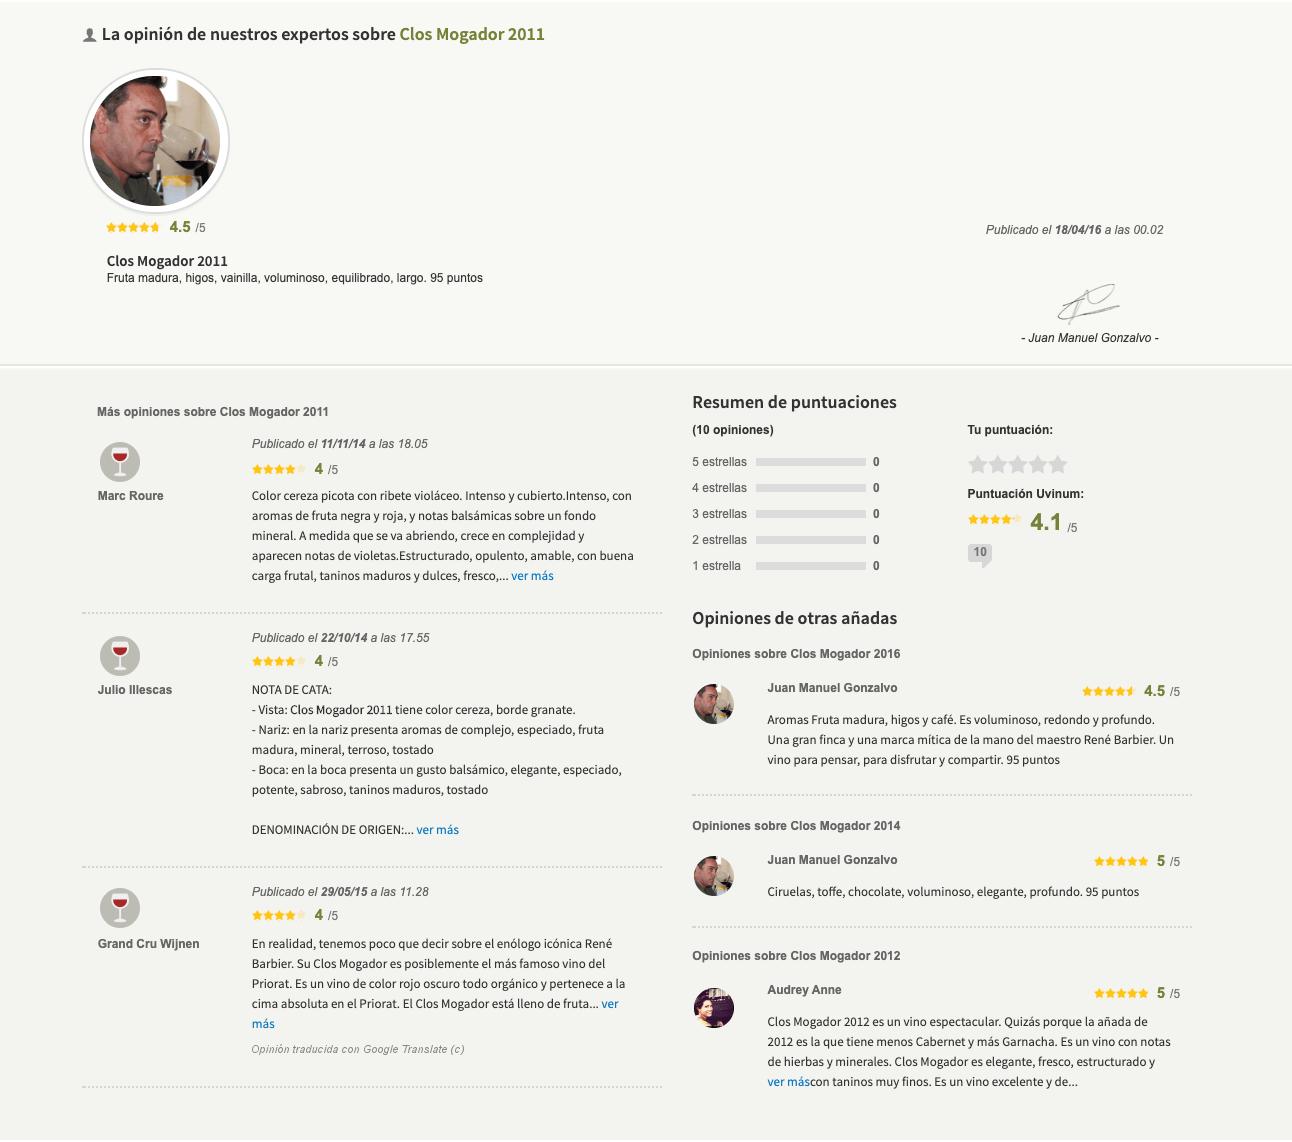Click Grand Cru Wijnen's wine glass avatar
The image size is (1292, 1142).
tap(120, 908)
